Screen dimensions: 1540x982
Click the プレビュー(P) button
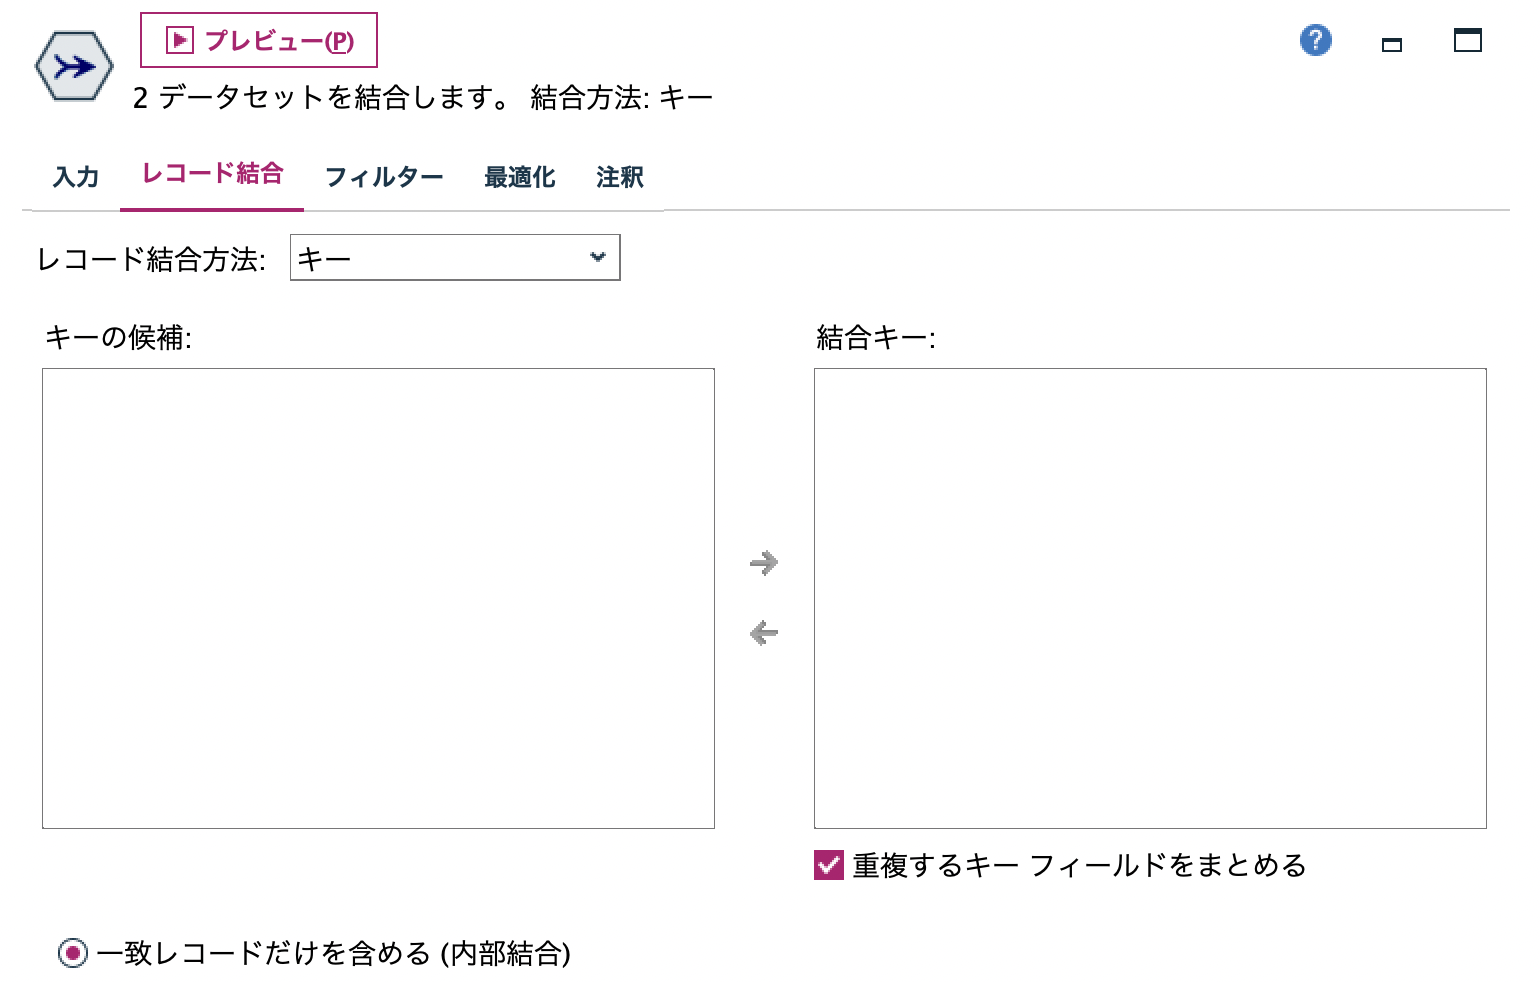coord(258,40)
